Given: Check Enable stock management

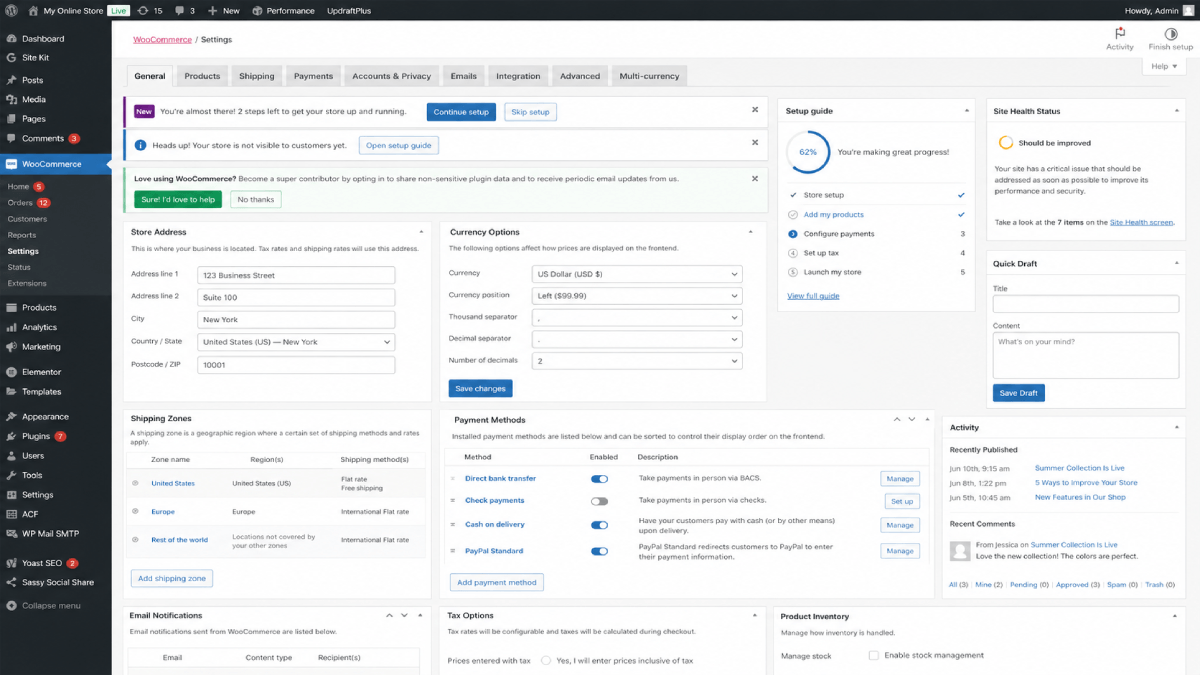Looking at the screenshot, I should point(874,655).
